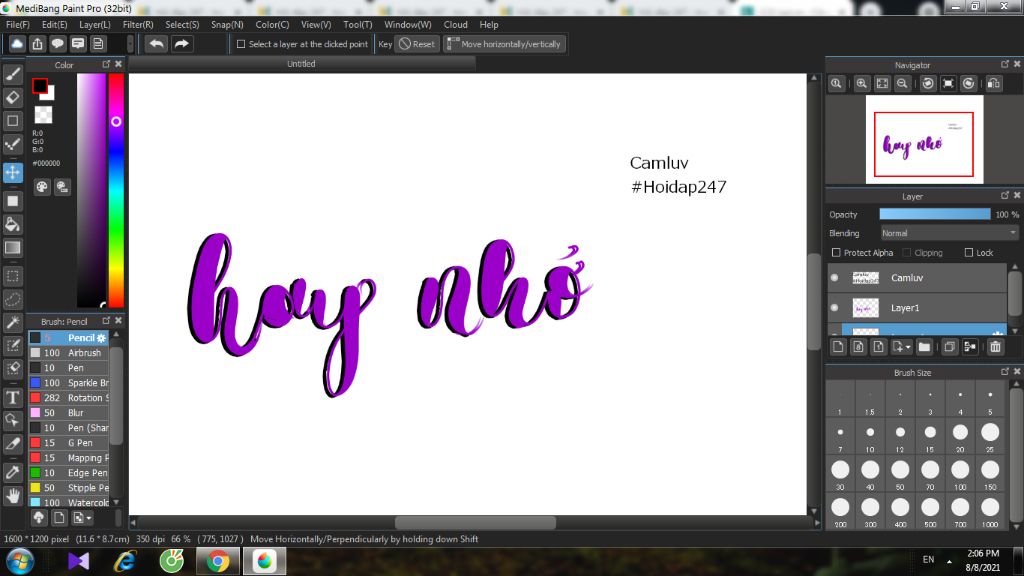The width and height of the screenshot is (1024, 576).
Task: Select the Brush tool in left toolbar
Action: [12, 74]
